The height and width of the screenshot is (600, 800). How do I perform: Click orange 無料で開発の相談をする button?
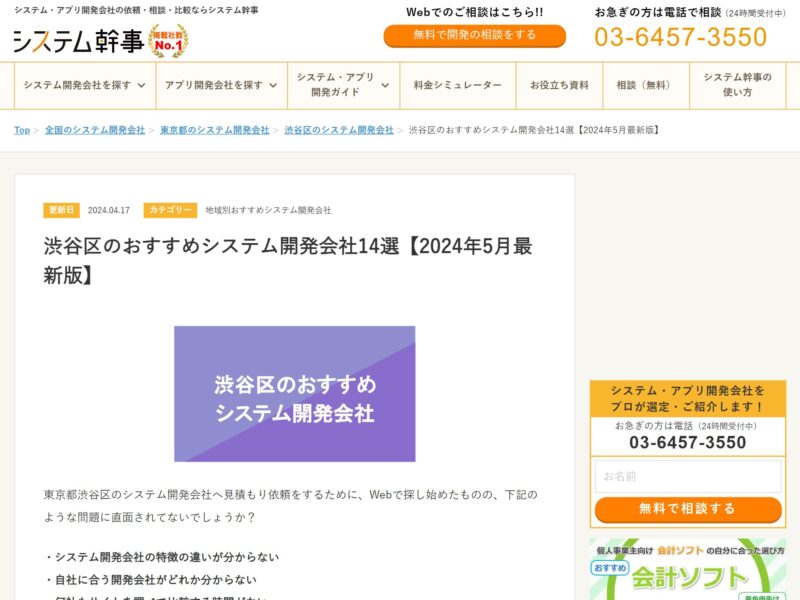(474, 35)
